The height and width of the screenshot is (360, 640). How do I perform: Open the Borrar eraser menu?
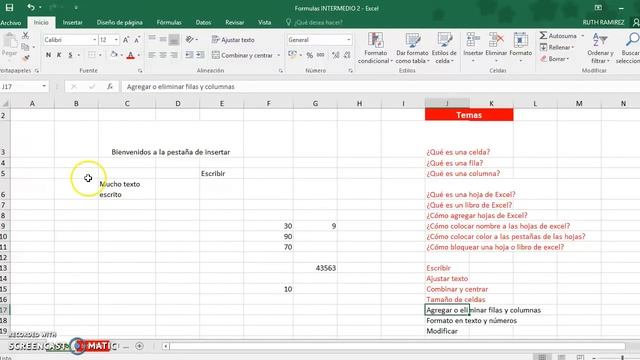tap(555, 59)
